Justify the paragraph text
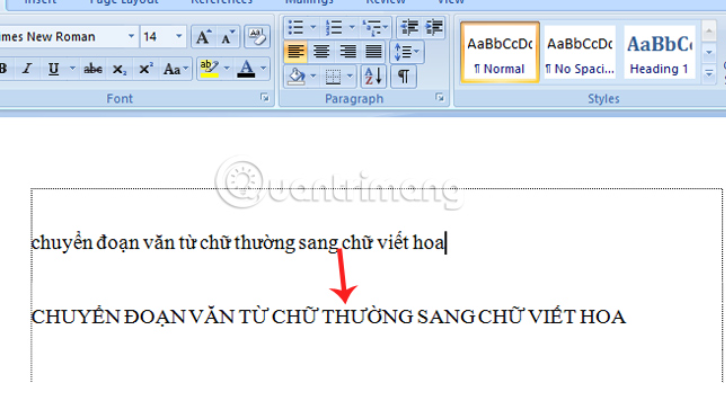The width and height of the screenshot is (726, 410). click(373, 51)
